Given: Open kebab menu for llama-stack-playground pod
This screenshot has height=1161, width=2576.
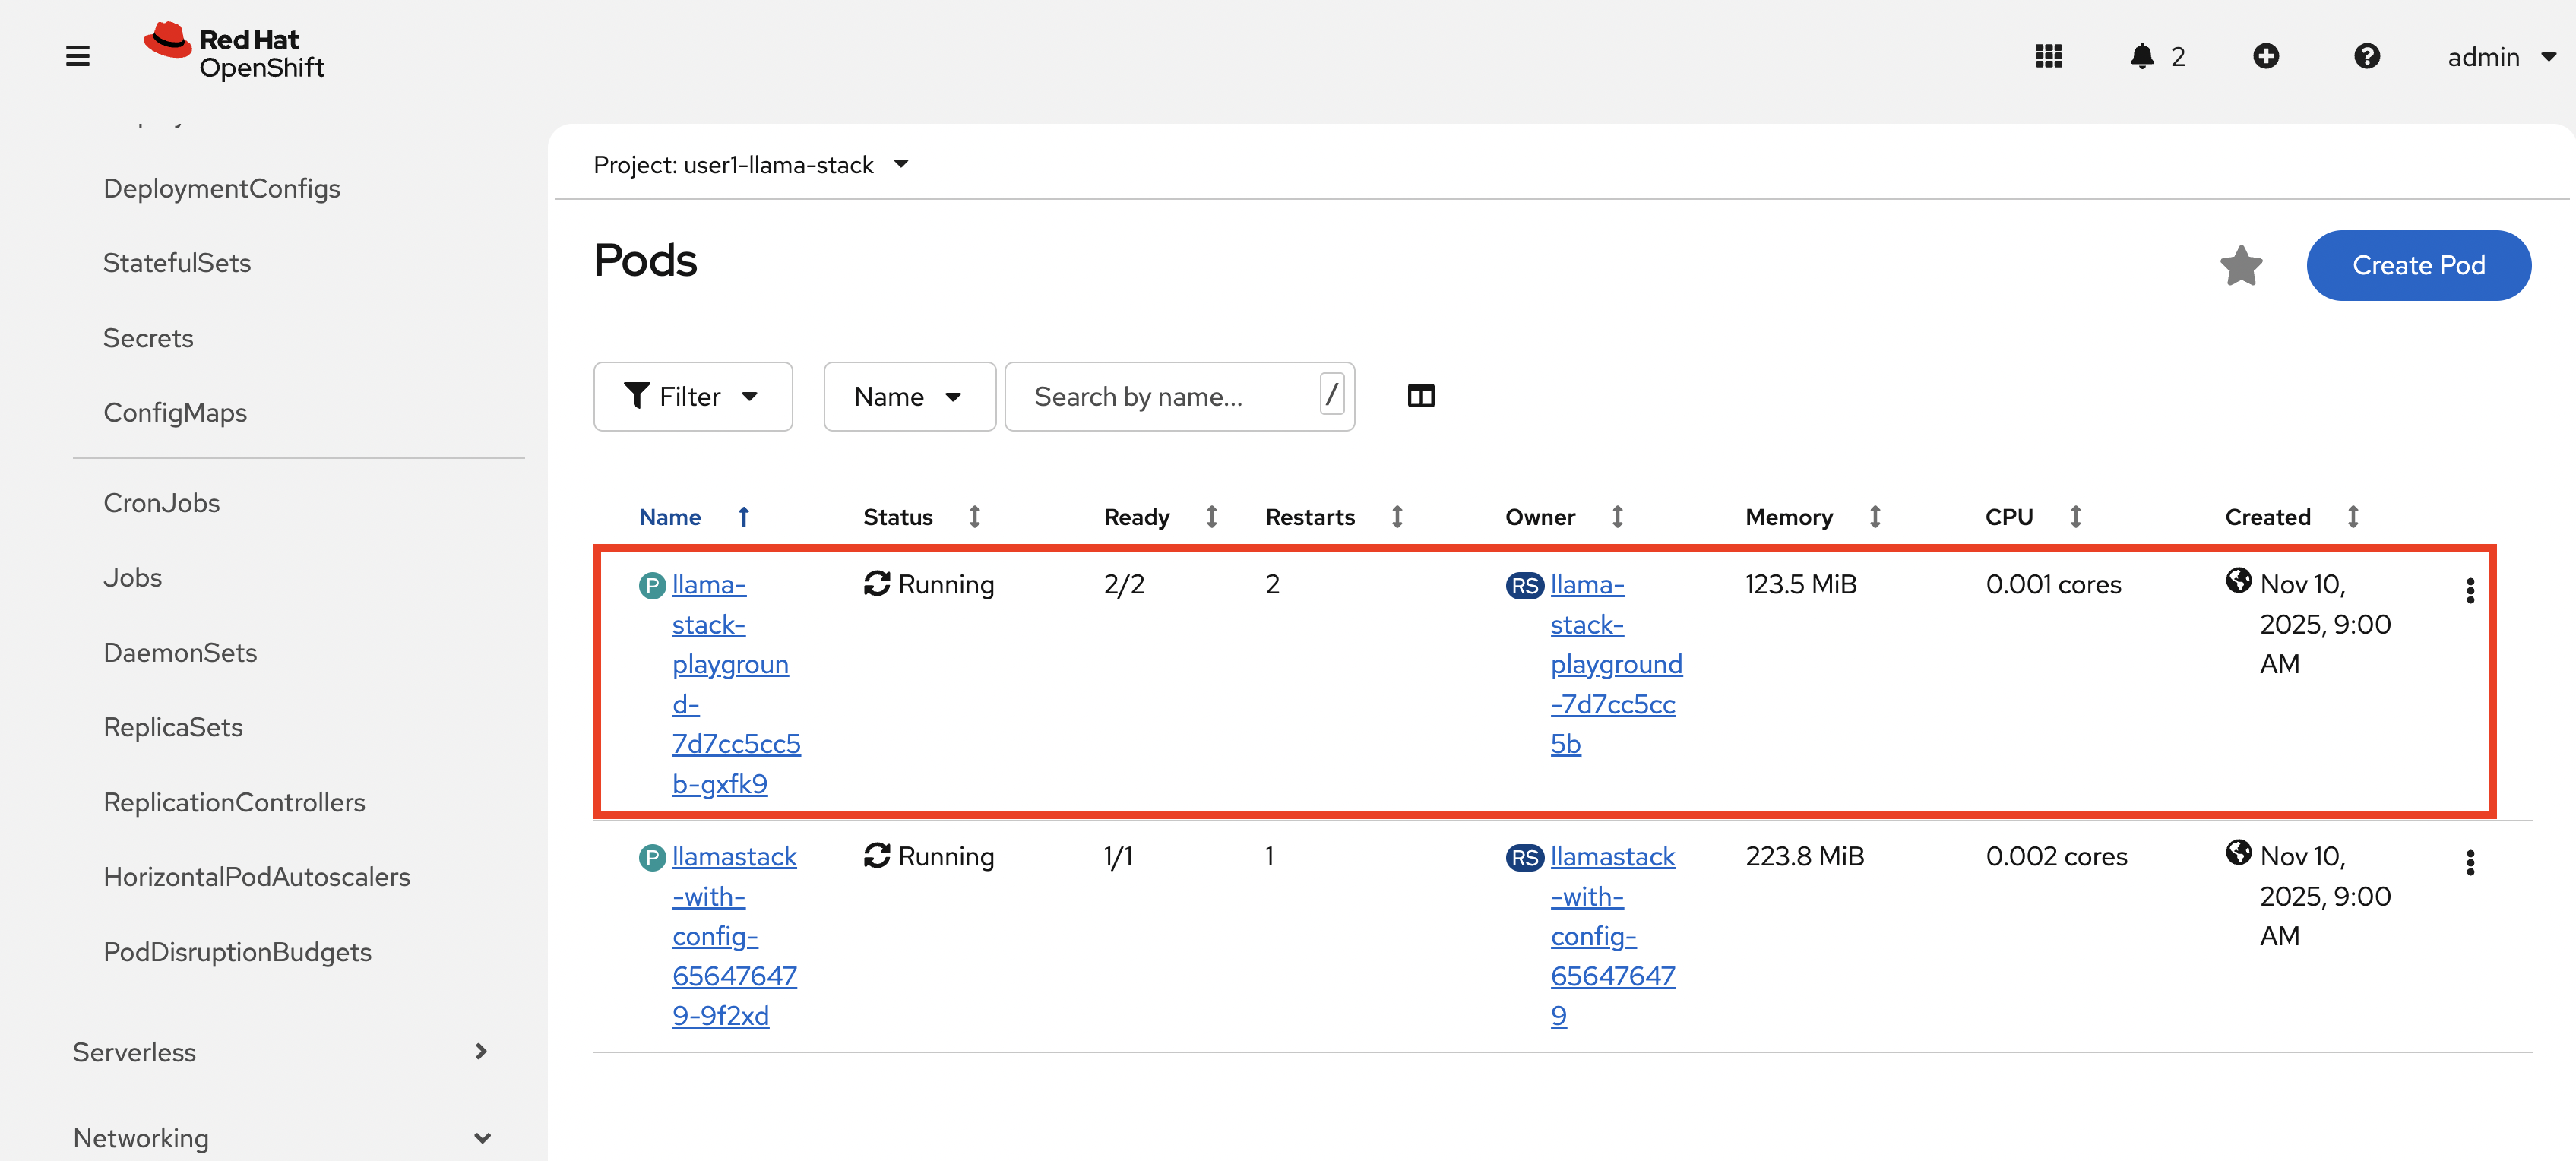Looking at the screenshot, I should point(2469,591).
